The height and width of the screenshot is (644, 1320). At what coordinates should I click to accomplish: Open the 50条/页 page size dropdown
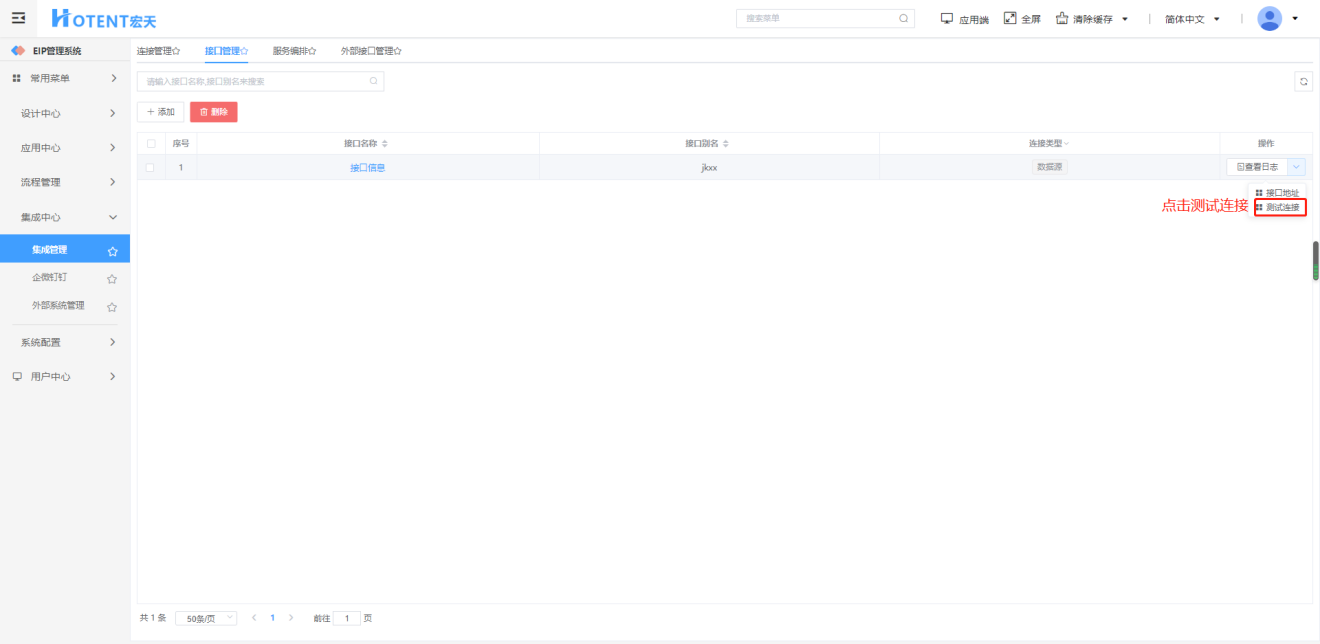pyautogui.click(x=206, y=618)
